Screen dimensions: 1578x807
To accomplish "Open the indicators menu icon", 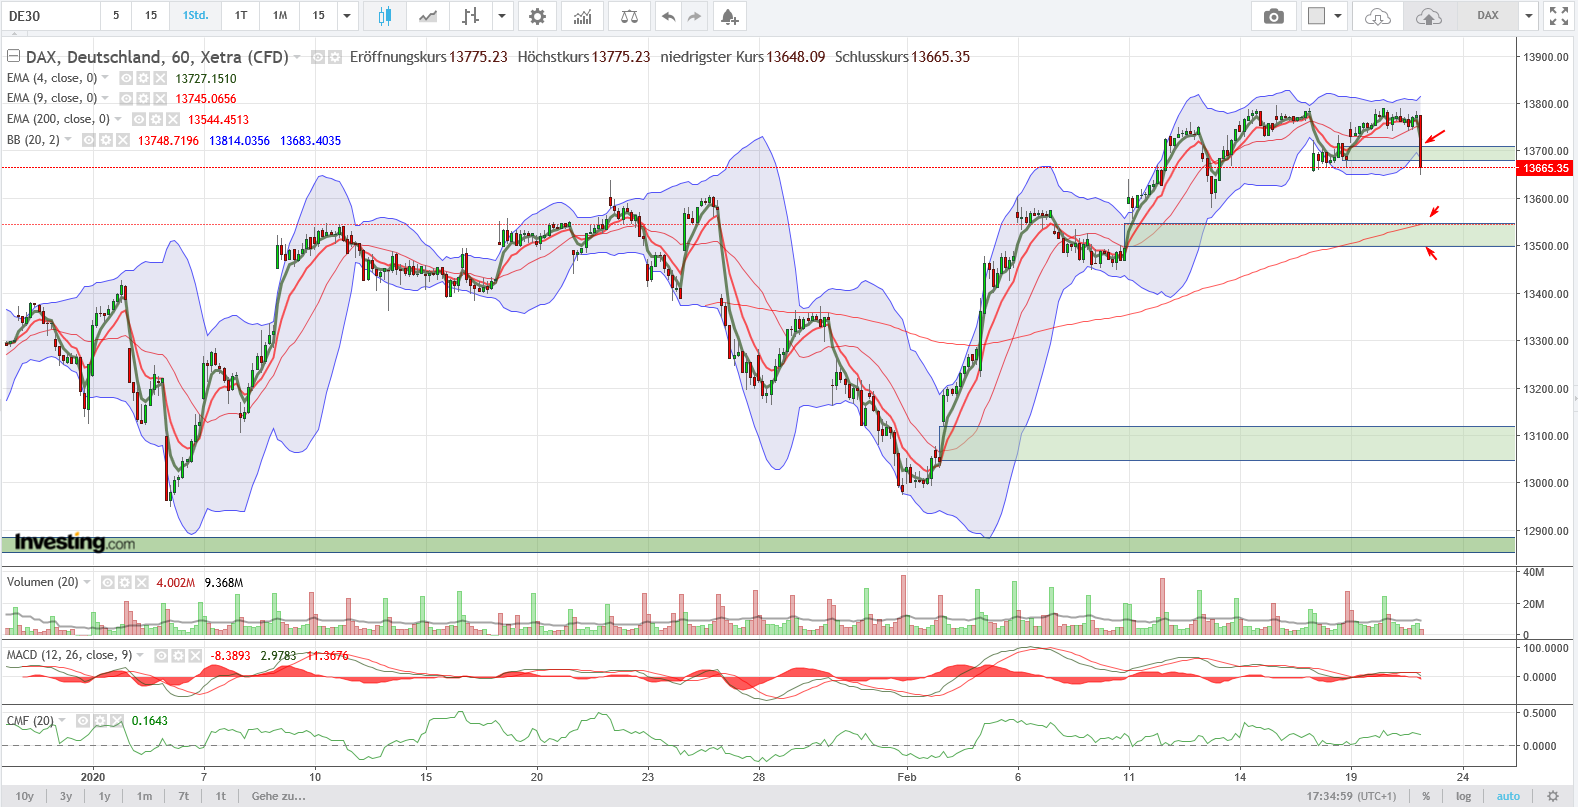I will coord(582,16).
